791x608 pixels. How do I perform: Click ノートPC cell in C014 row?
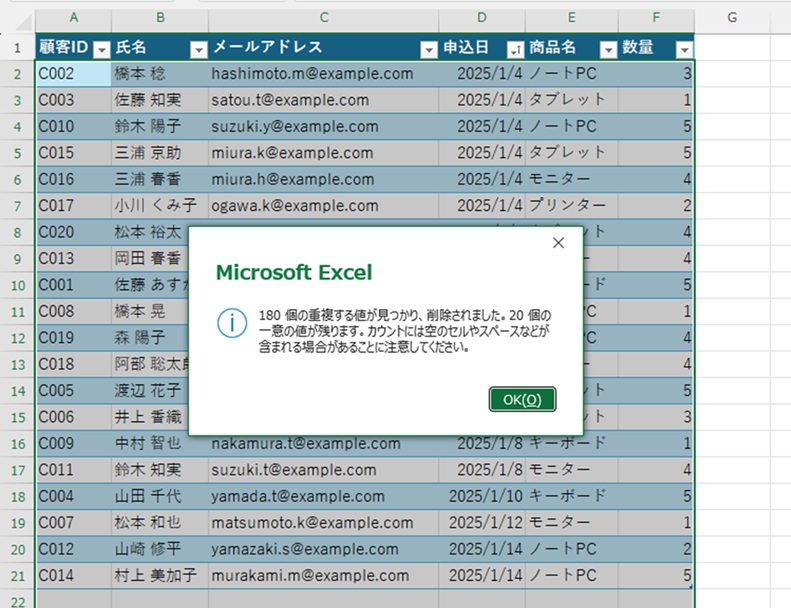(x=572, y=576)
